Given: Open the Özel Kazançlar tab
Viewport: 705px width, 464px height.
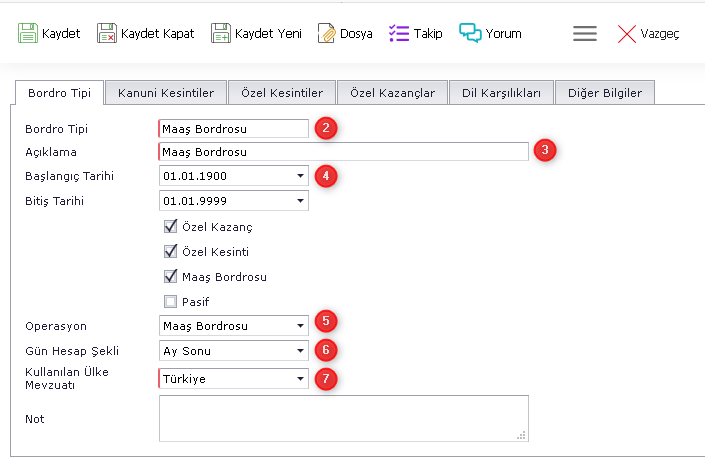Looking at the screenshot, I should pos(392,93).
